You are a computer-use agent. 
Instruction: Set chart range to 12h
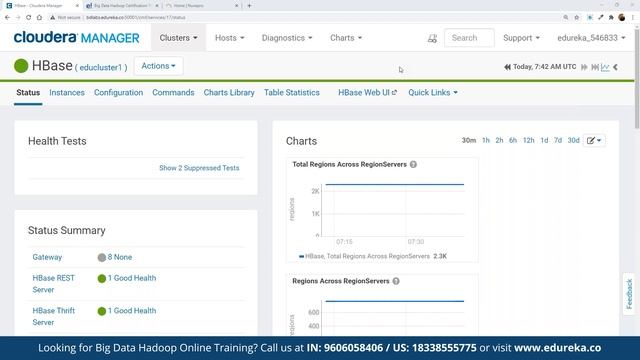click(x=529, y=140)
